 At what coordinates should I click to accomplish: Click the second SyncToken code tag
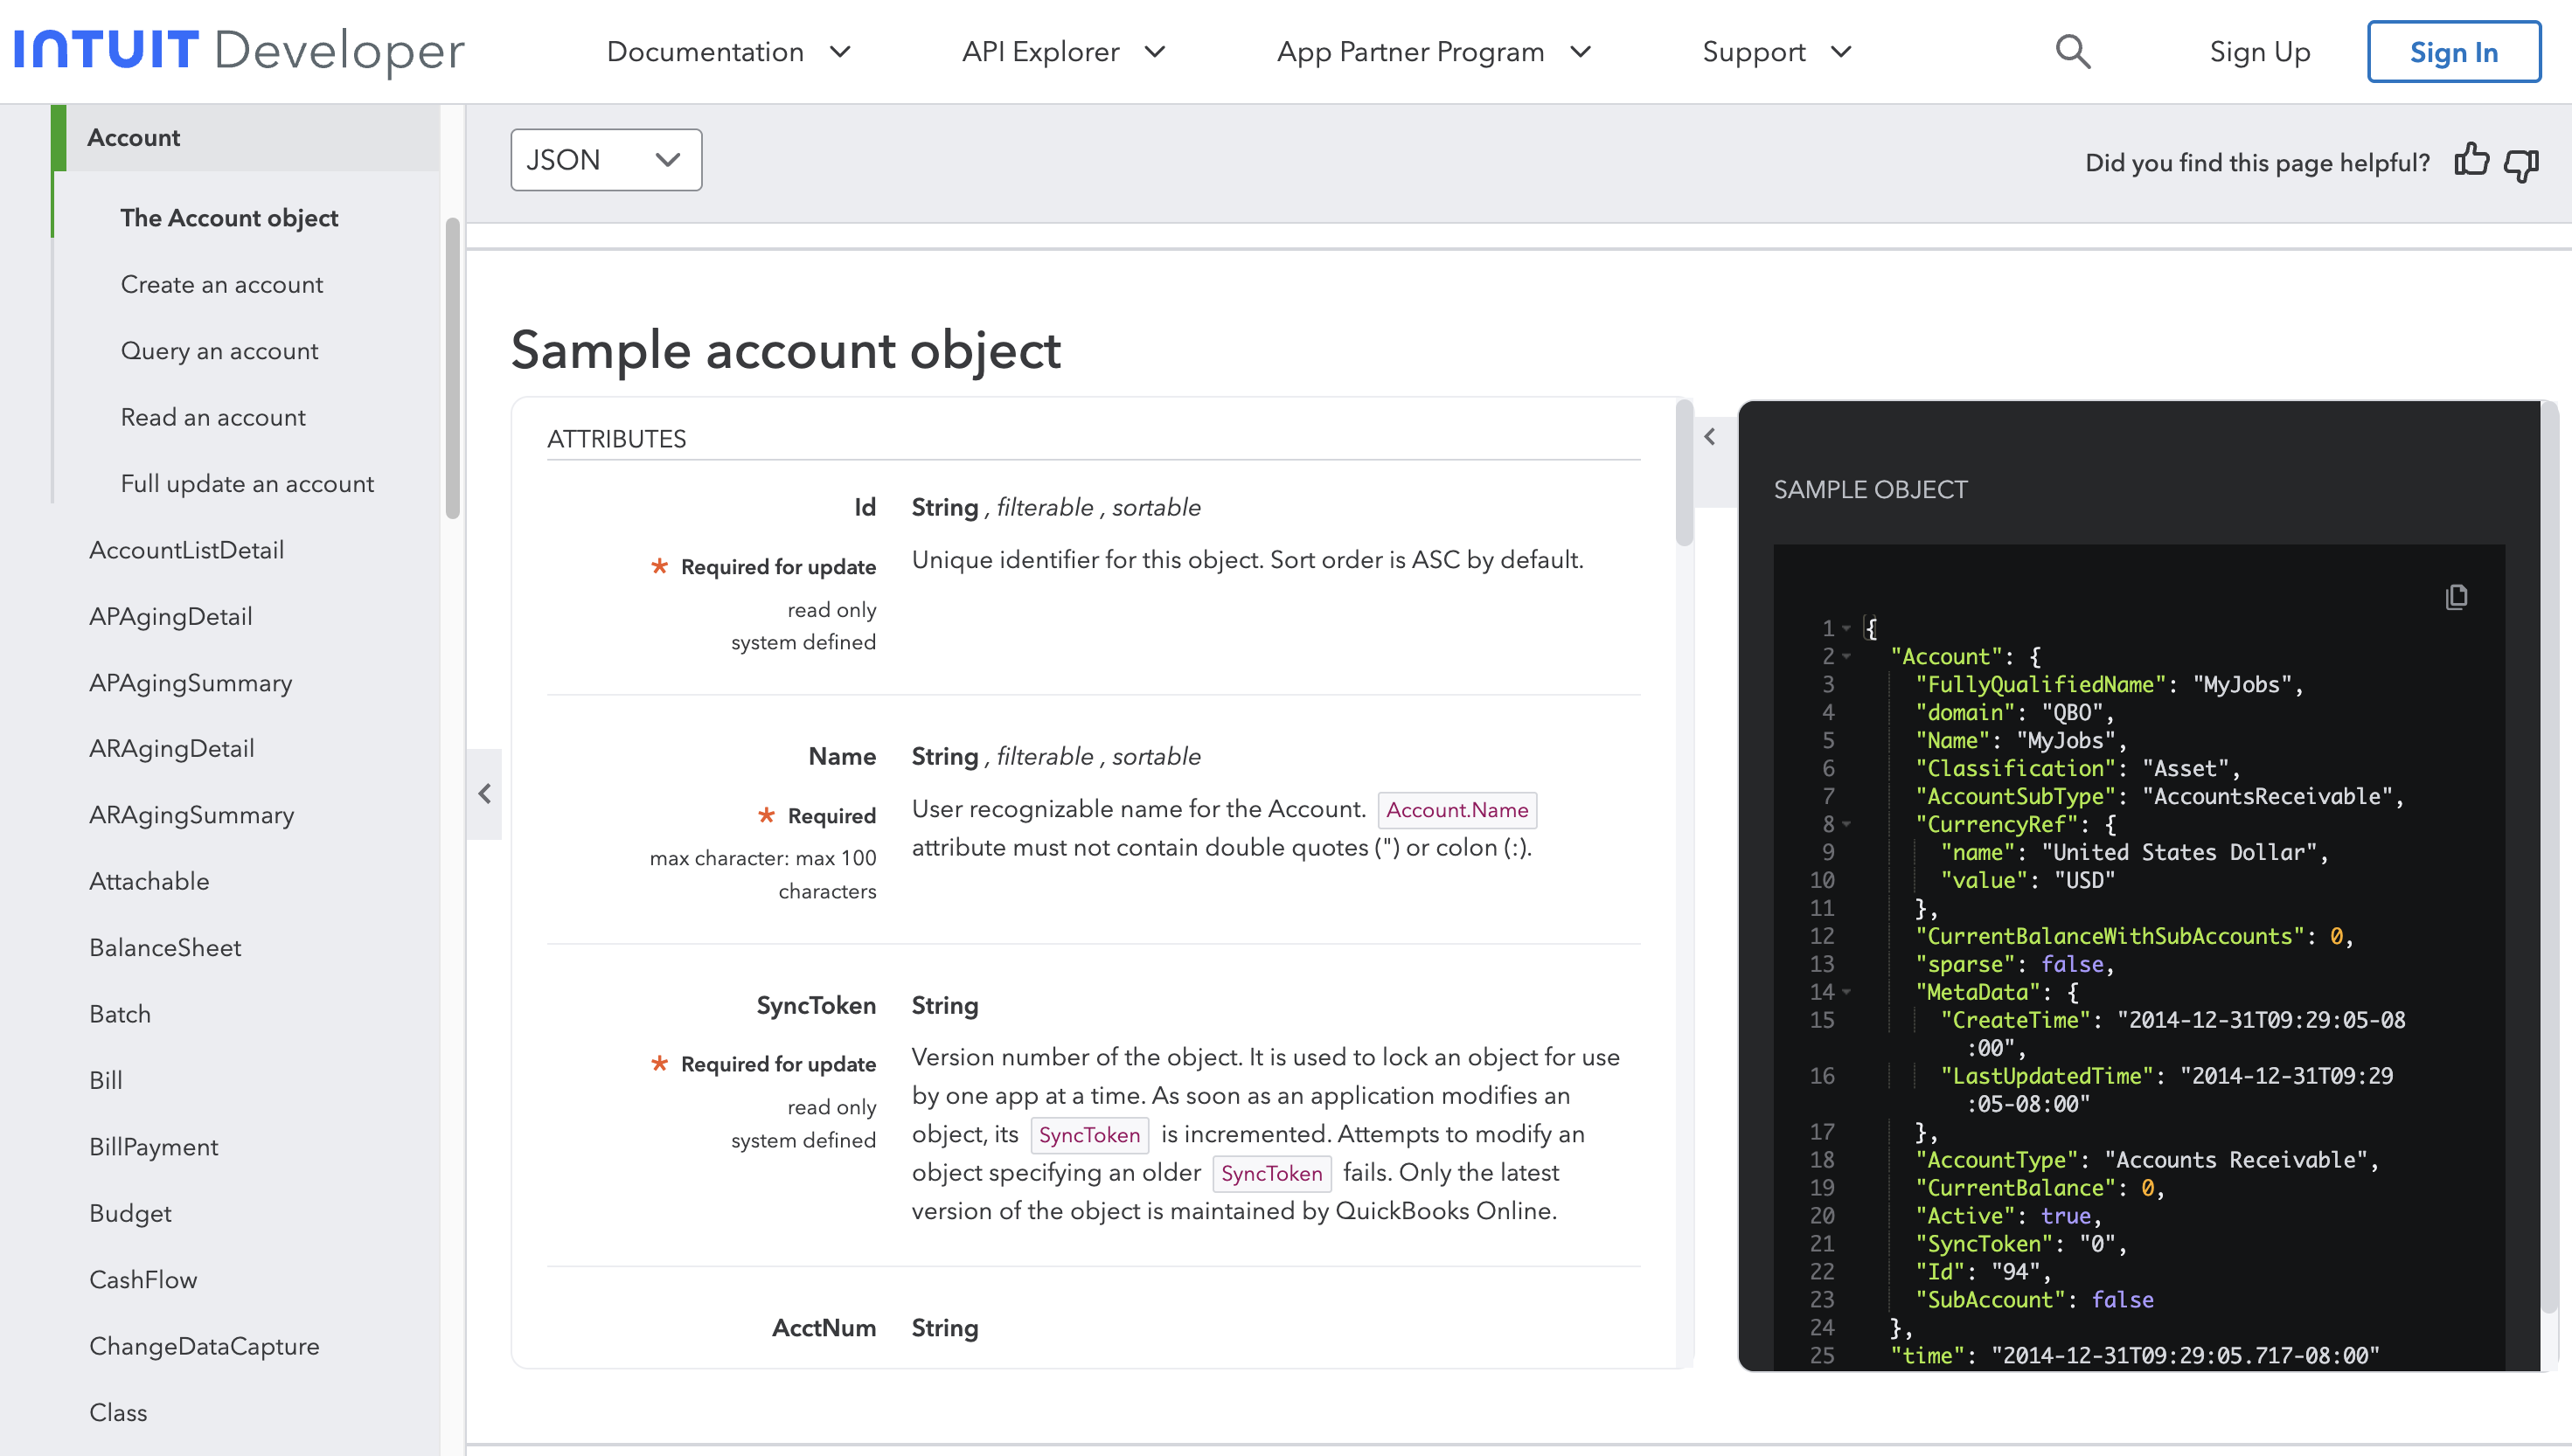pos(1271,1173)
